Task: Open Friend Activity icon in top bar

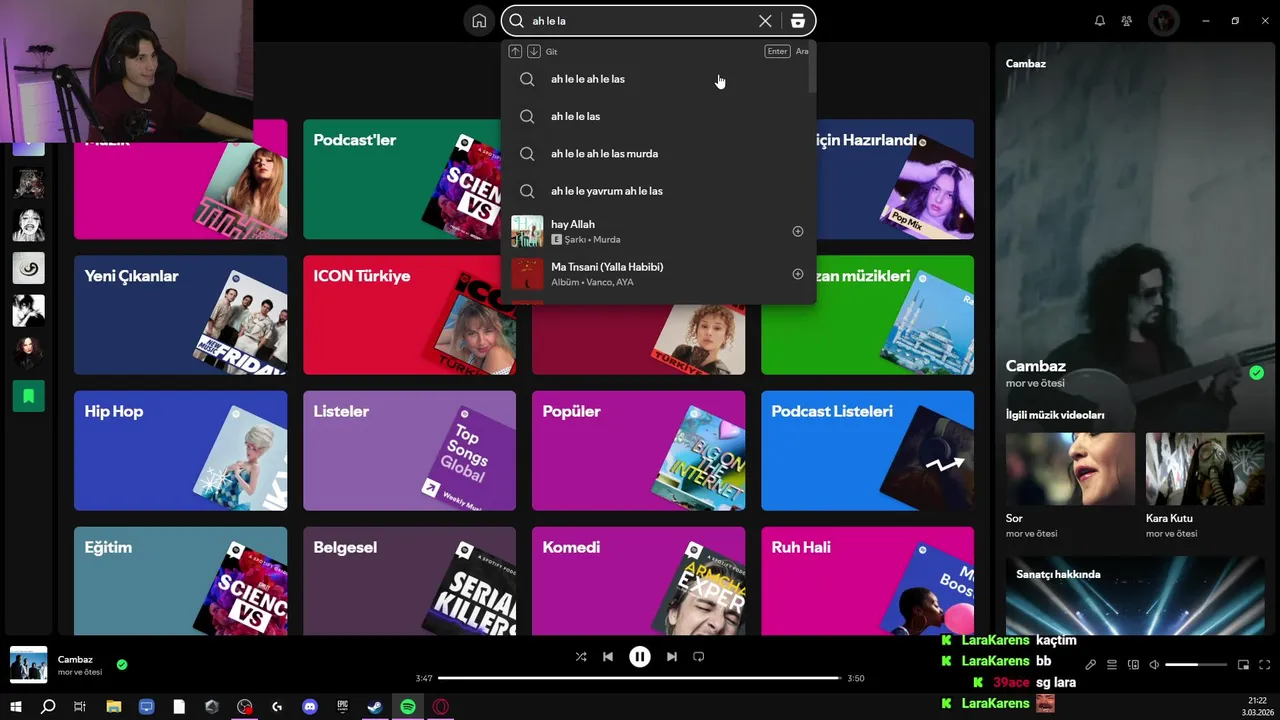Action: tap(1127, 21)
